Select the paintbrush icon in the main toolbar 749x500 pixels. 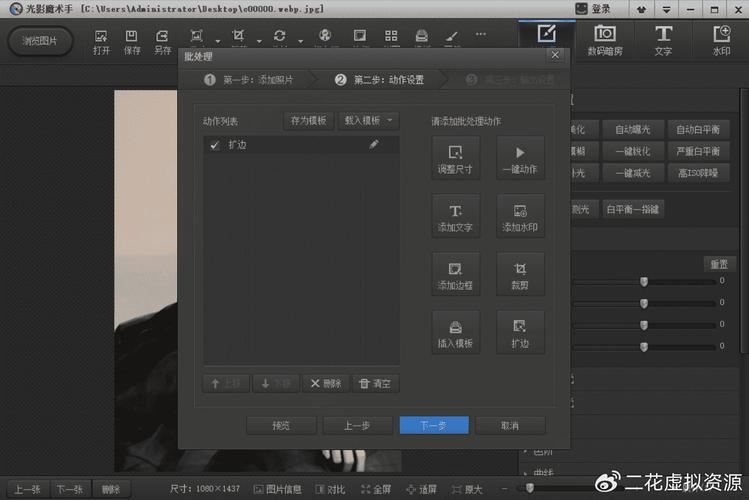point(452,36)
